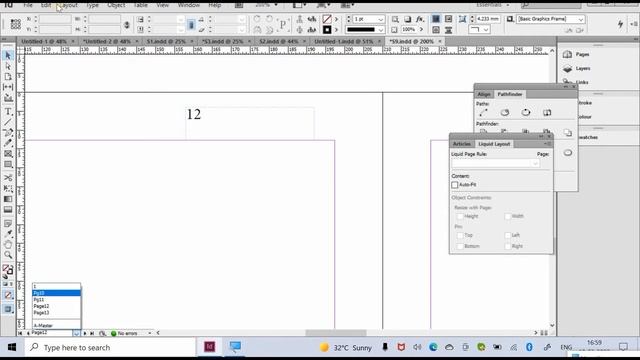Toggle constrain proportions chain link
Image resolution: width=640 pixels, height=360 pixels.
[x=127, y=25]
